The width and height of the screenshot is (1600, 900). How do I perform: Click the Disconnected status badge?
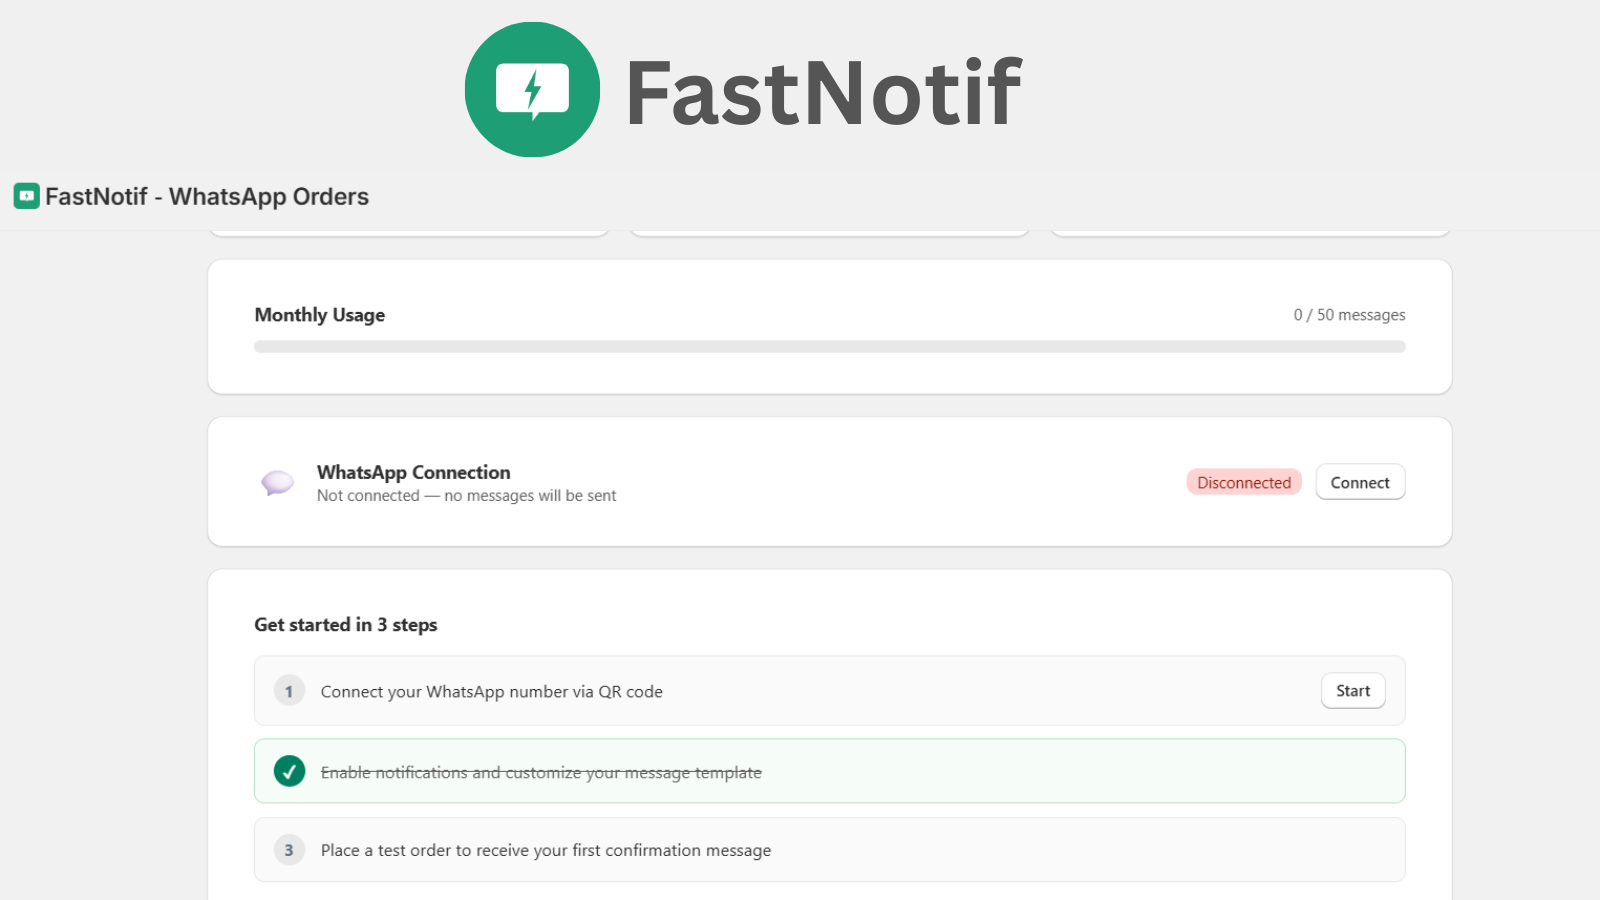1244,482
